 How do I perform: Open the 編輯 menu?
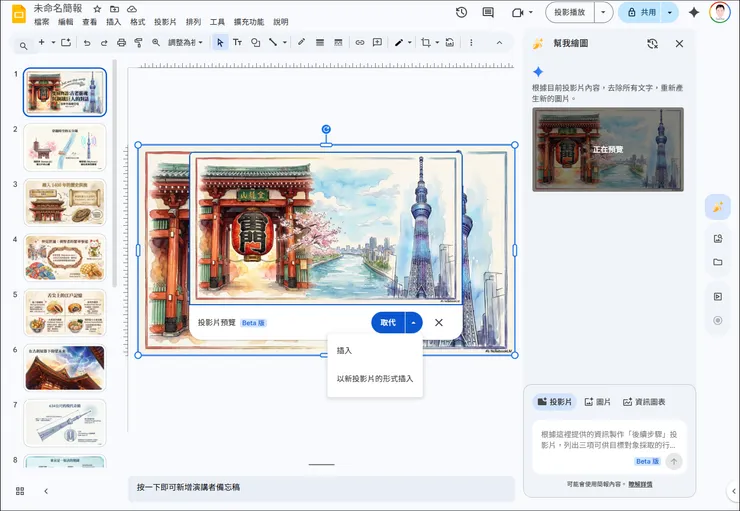(66, 22)
